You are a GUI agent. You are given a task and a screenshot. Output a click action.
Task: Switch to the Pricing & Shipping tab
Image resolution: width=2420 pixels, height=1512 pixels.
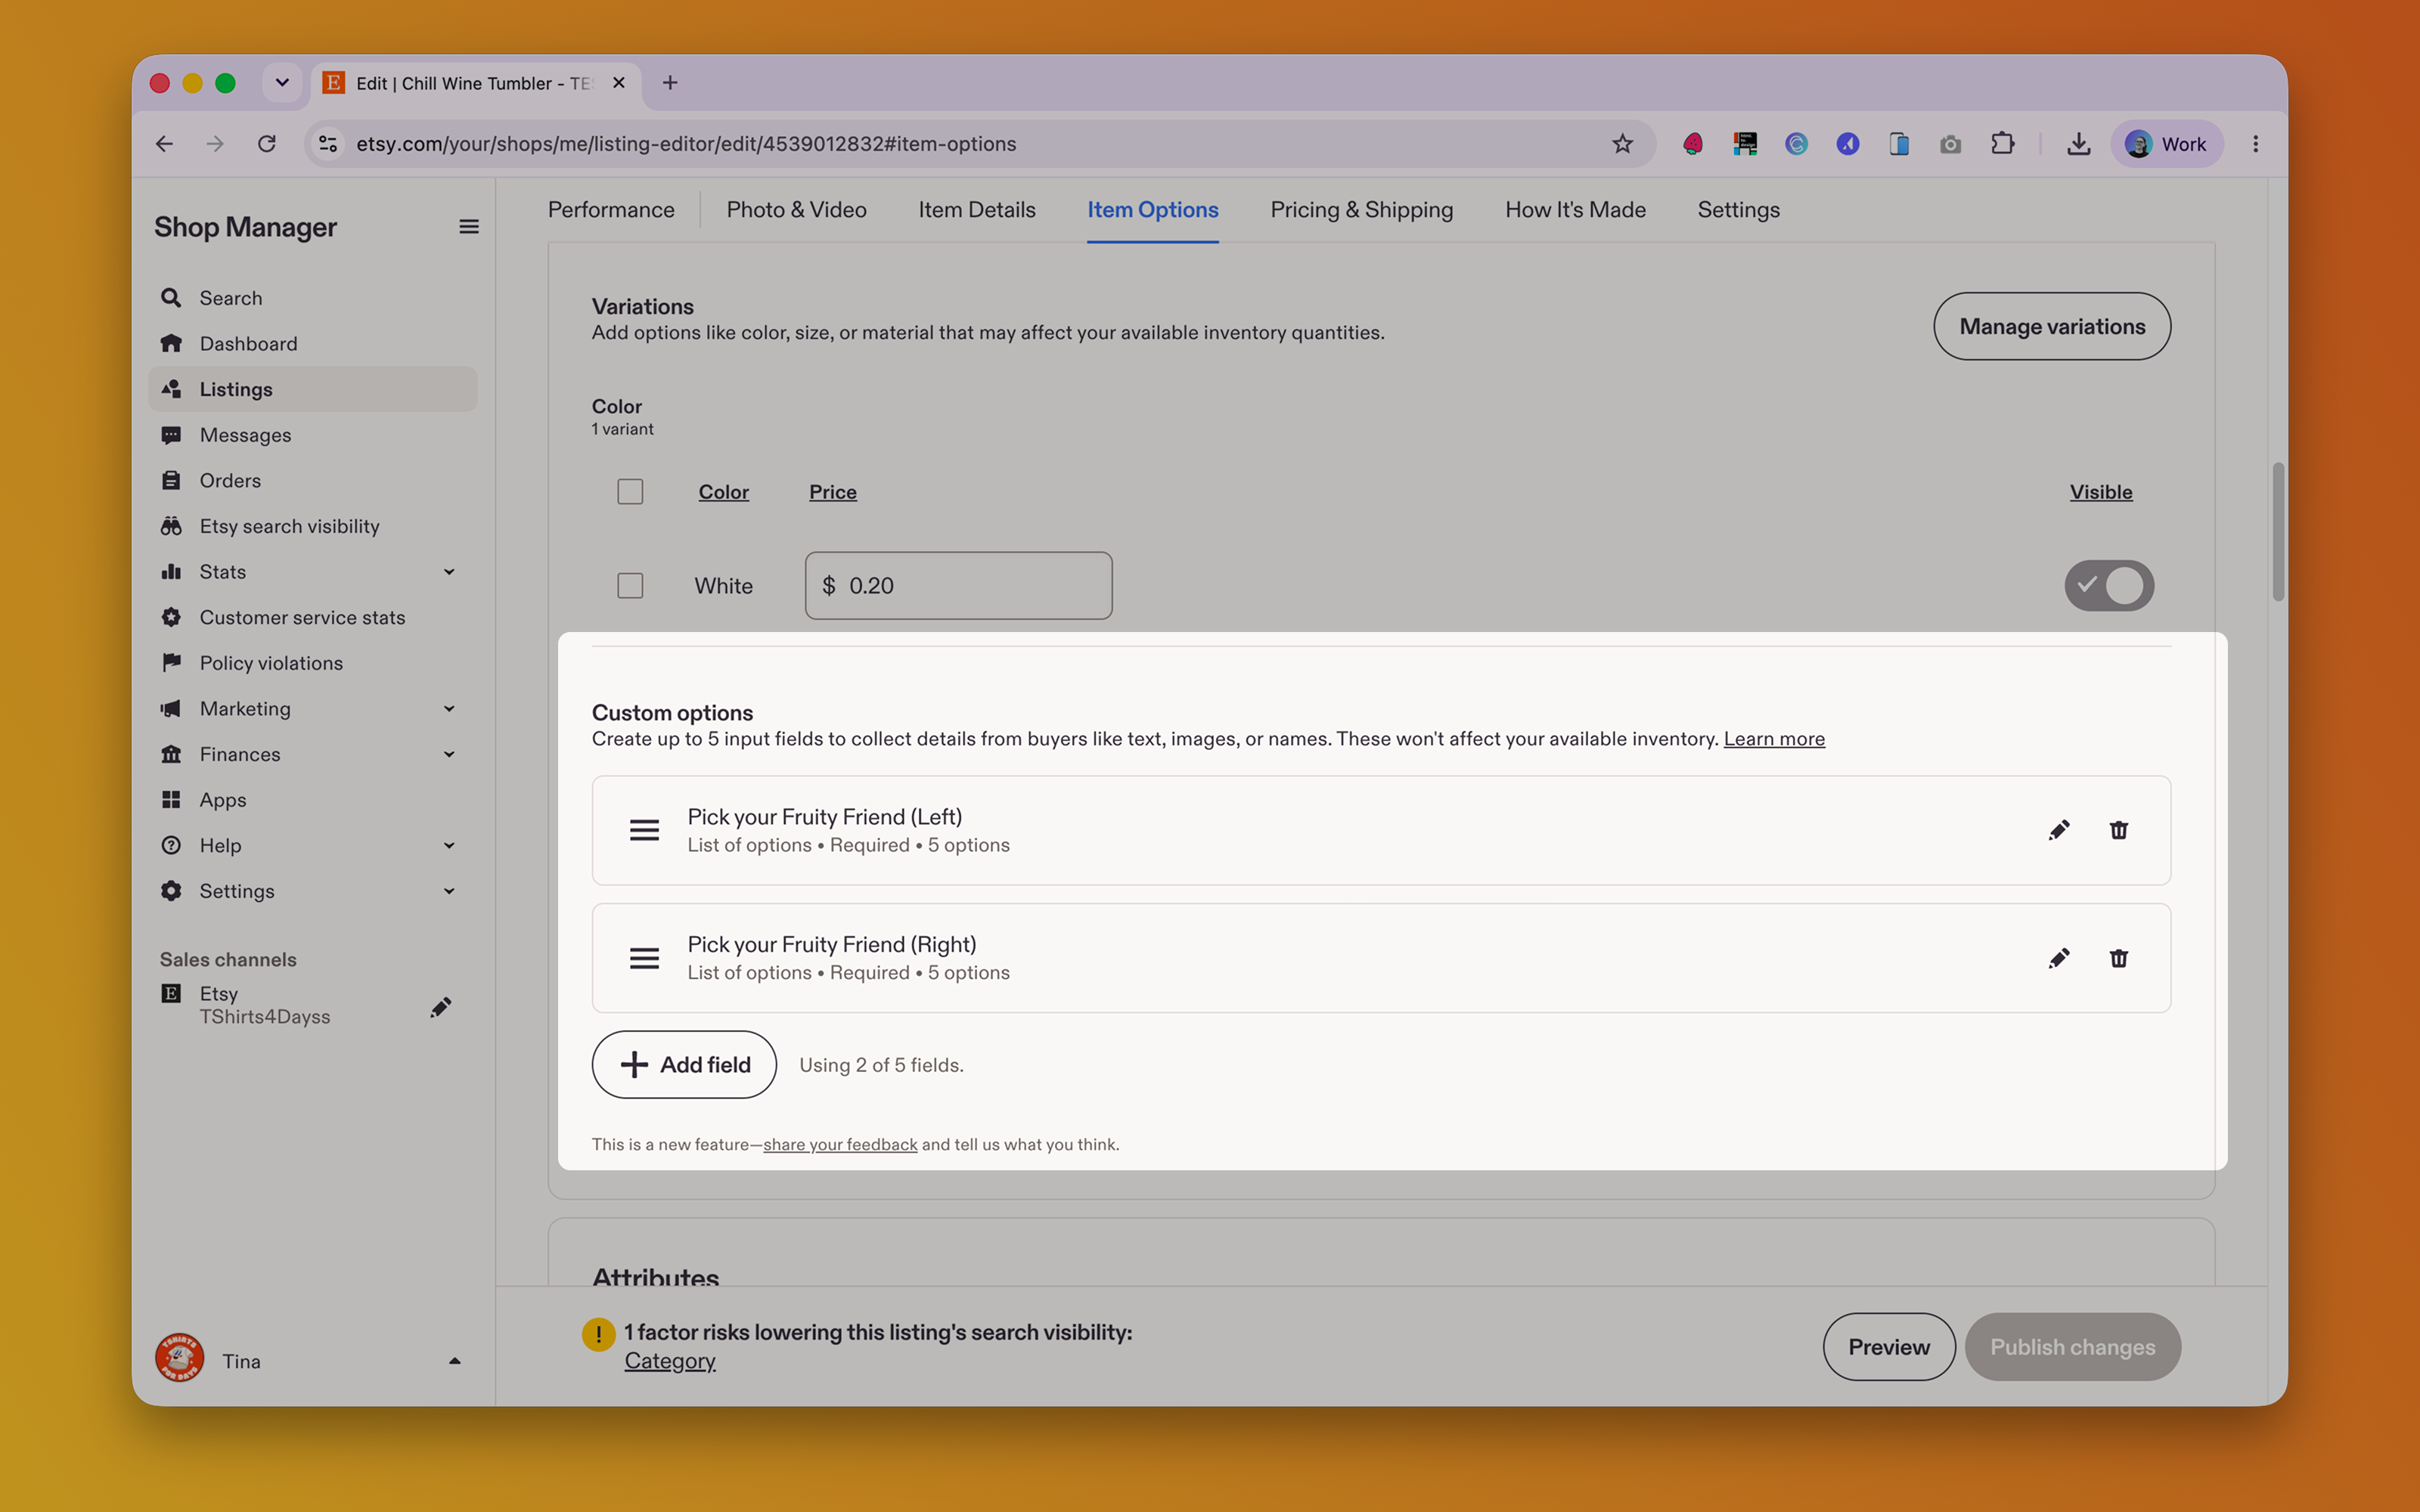tap(1361, 210)
